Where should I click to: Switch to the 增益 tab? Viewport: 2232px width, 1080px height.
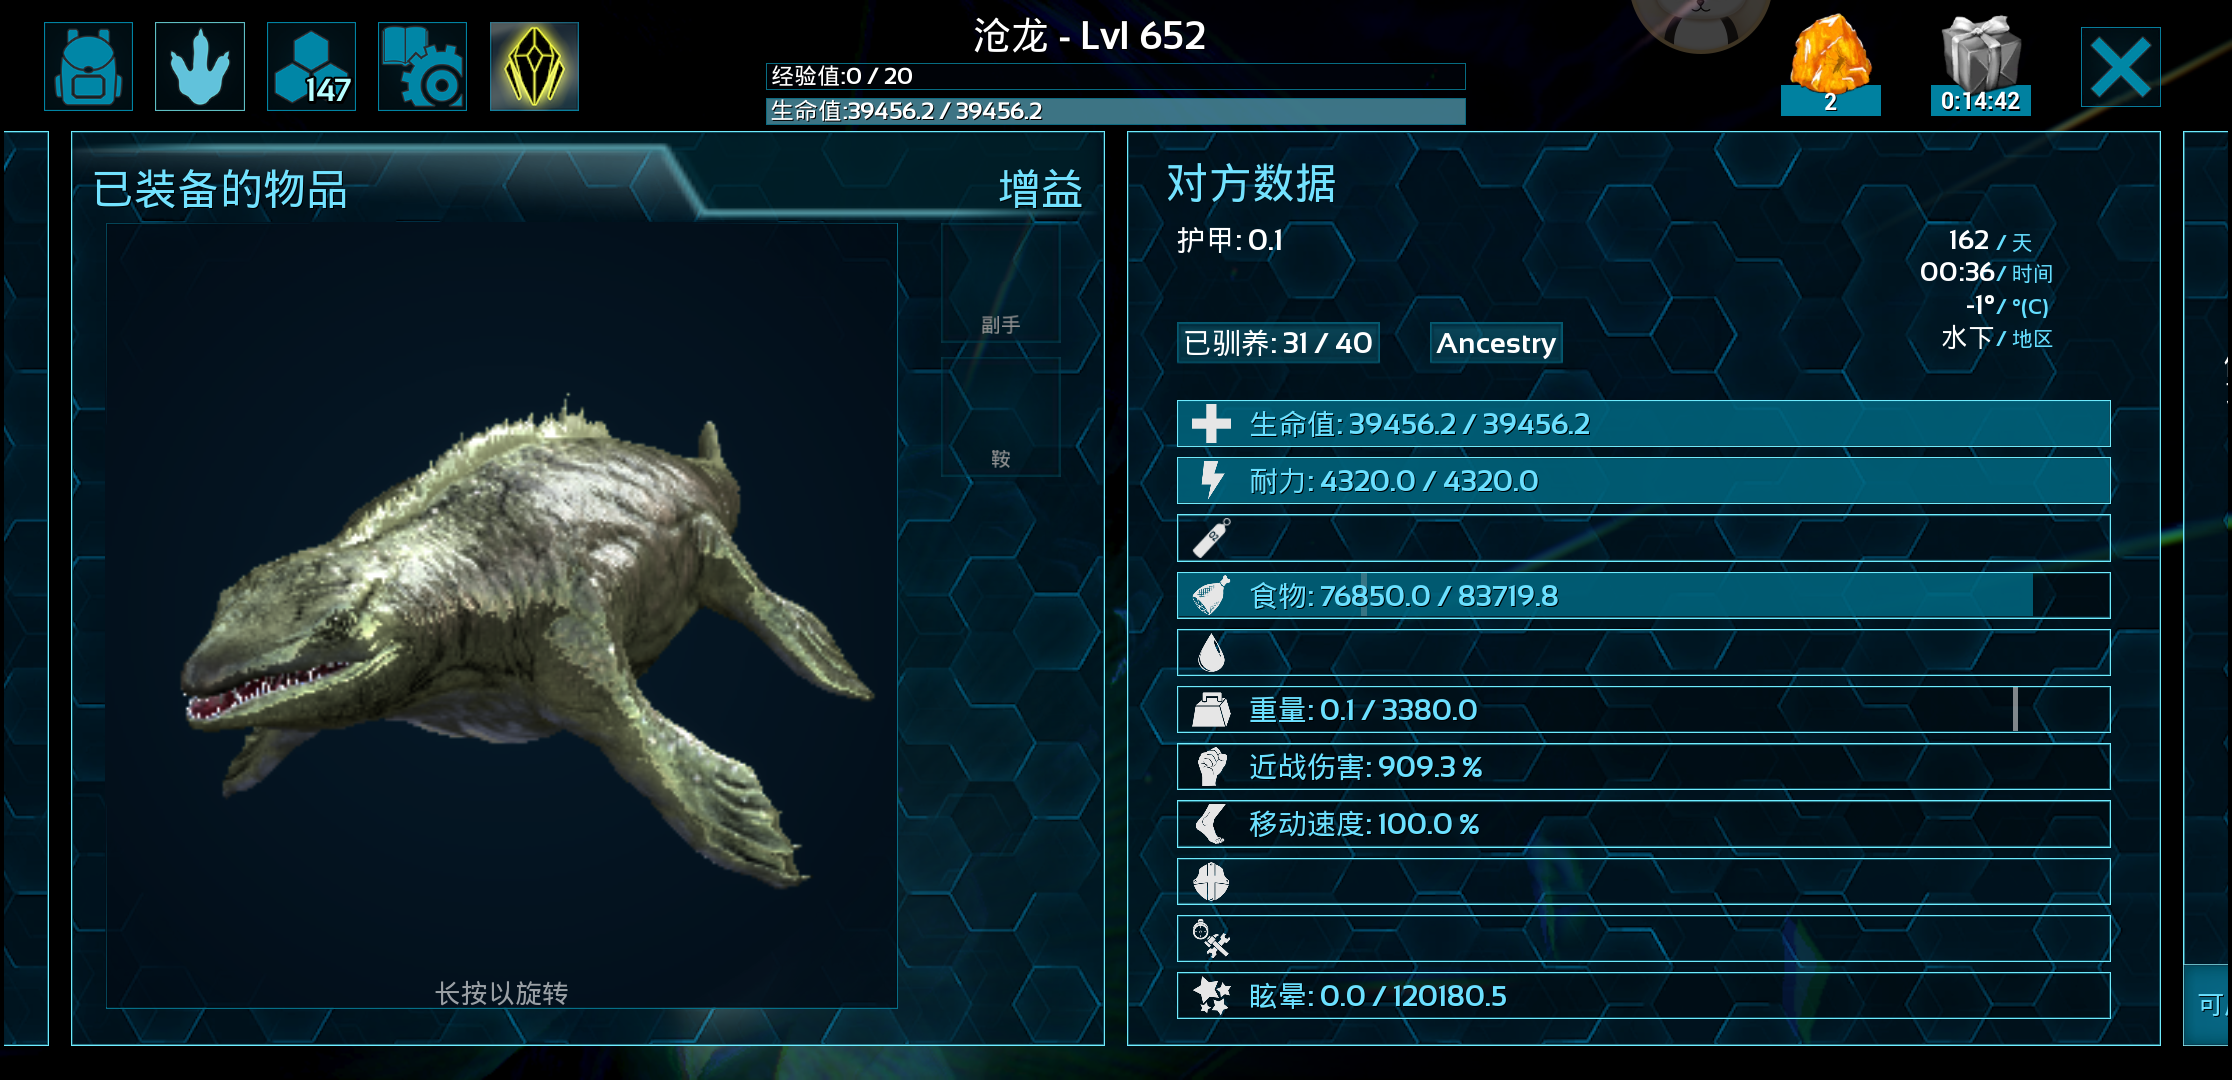tap(1041, 189)
